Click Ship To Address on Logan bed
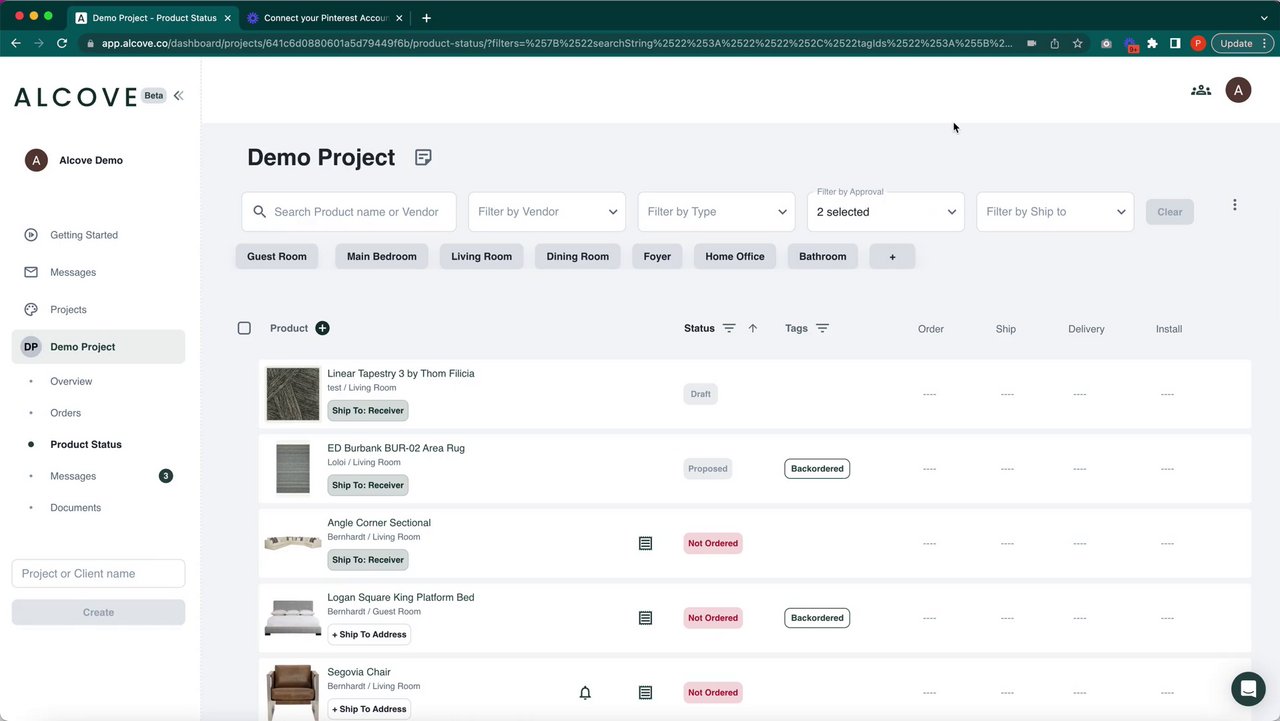This screenshot has width=1280, height=721. pos(369,634)
